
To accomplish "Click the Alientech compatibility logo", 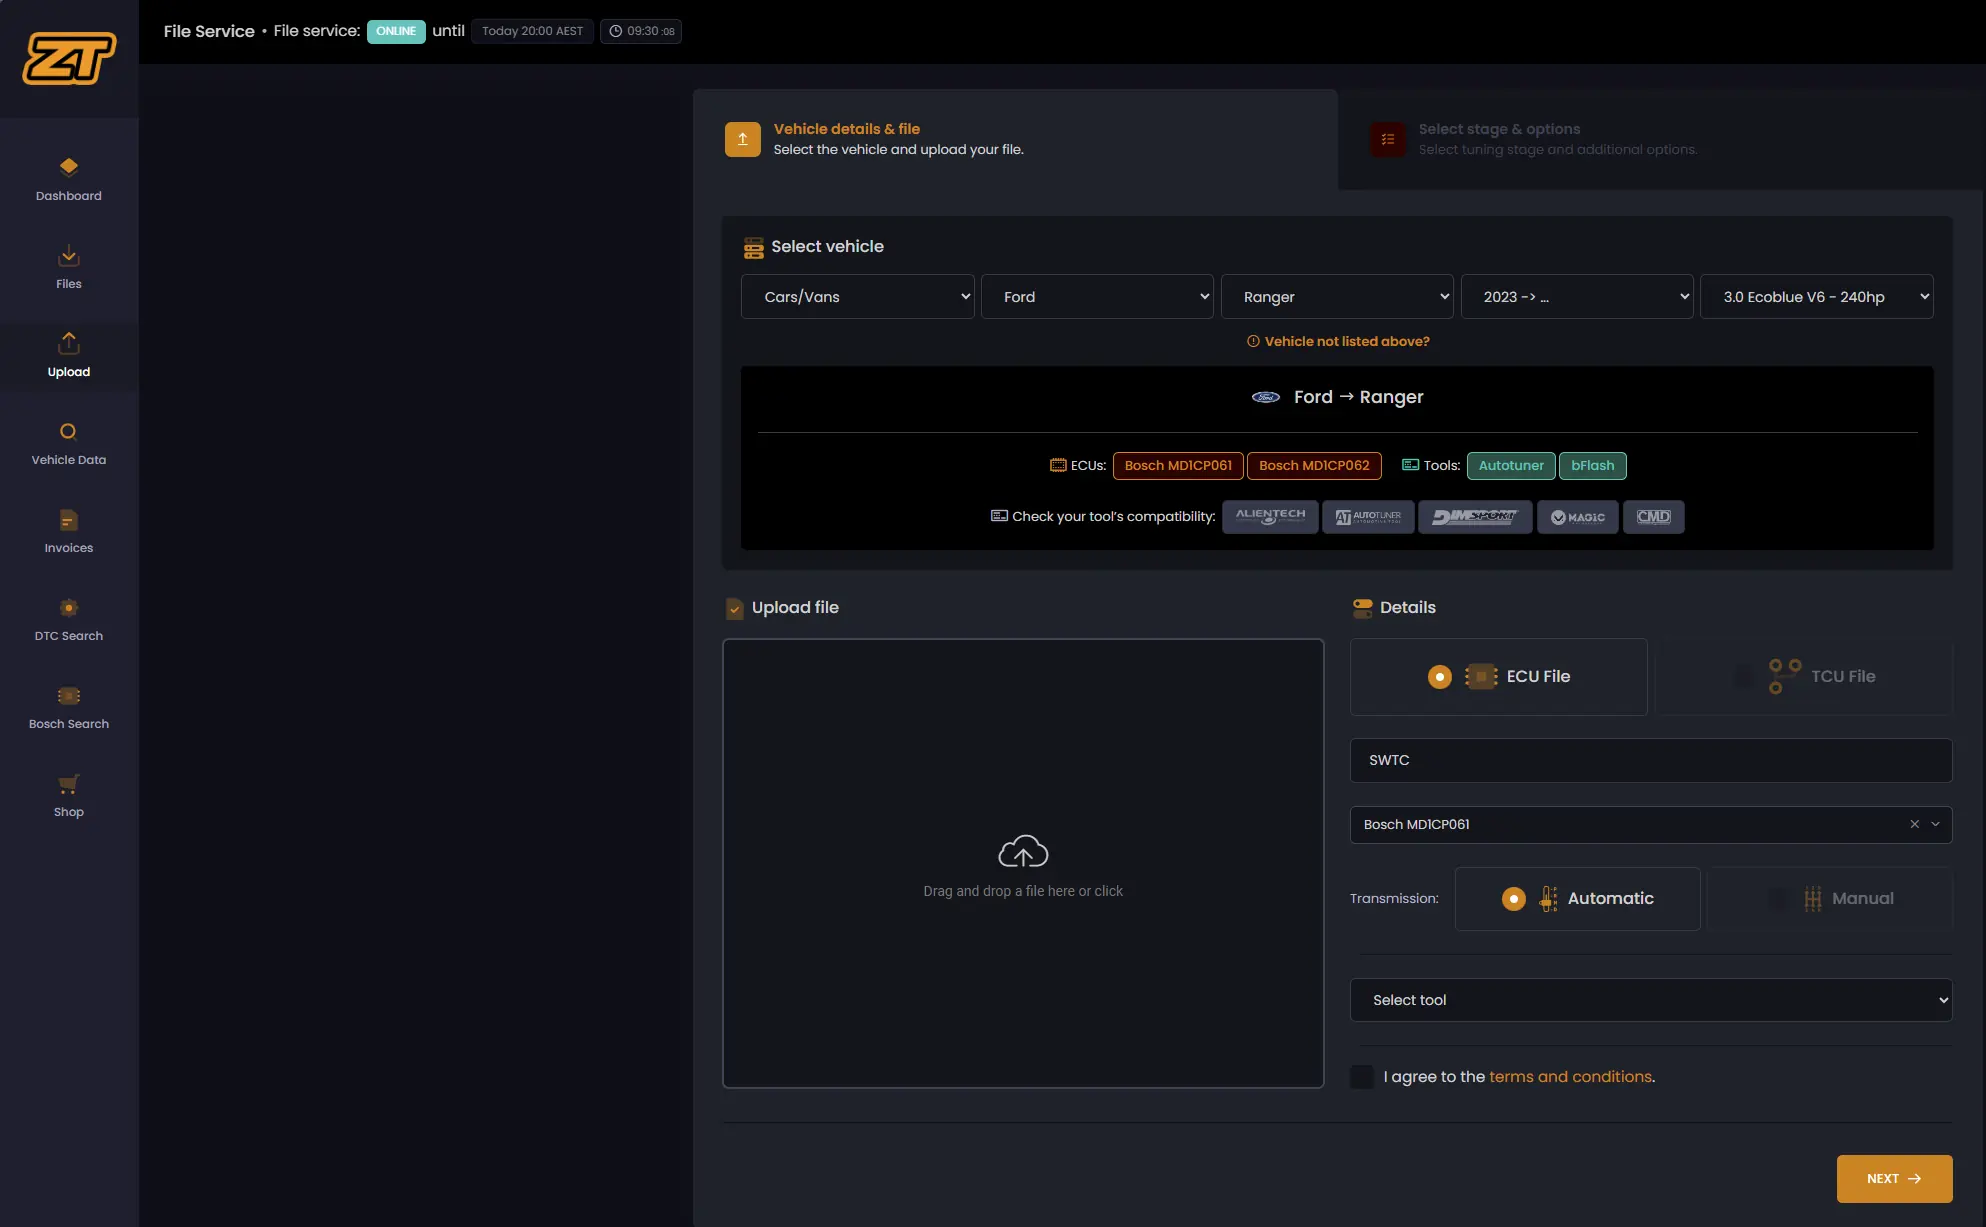I will 1270,517.
